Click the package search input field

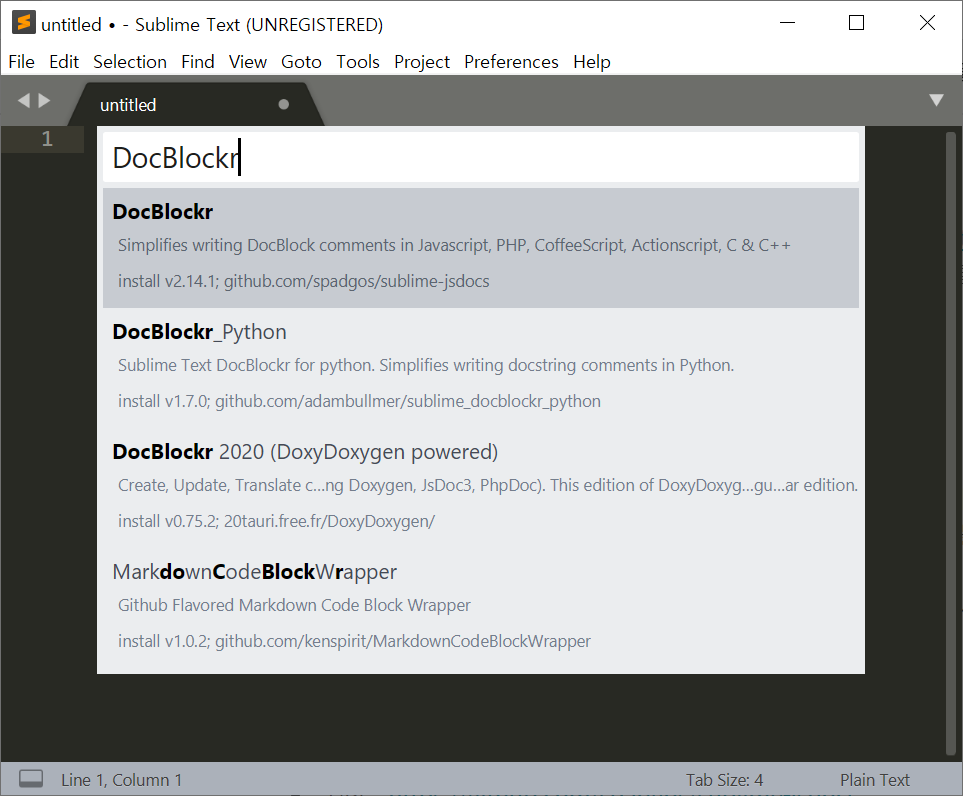pos(480,157)
